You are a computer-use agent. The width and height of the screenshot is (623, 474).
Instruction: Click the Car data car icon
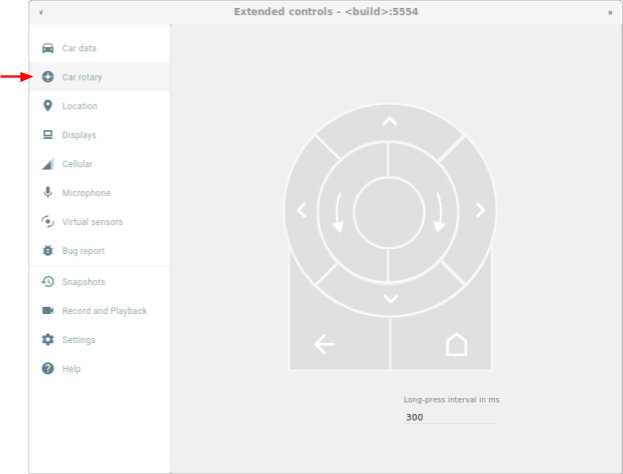pos(48,48)
